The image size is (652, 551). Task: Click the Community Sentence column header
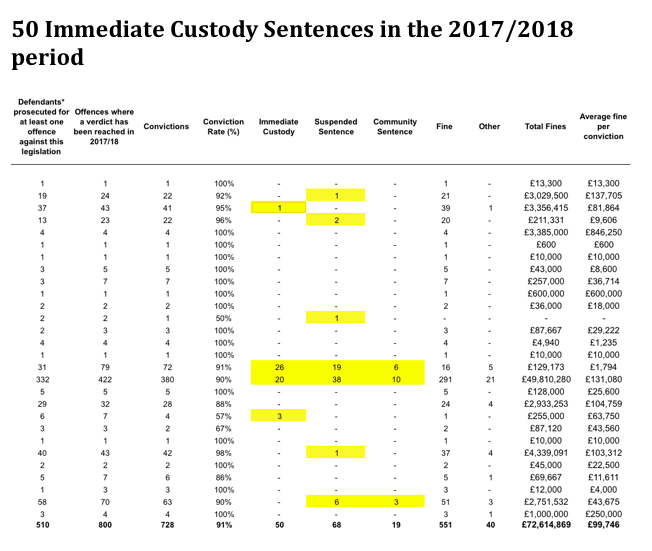point(395,126)
